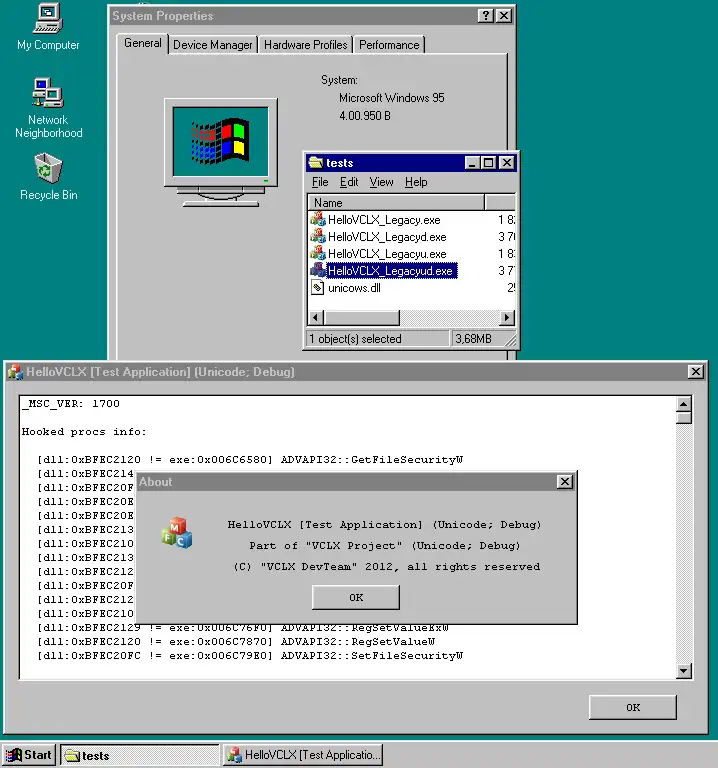Click the HelloVCLX_Legacyud.exe file icon
This screenshot has height=768, width=718.
[x=318, y=270]
